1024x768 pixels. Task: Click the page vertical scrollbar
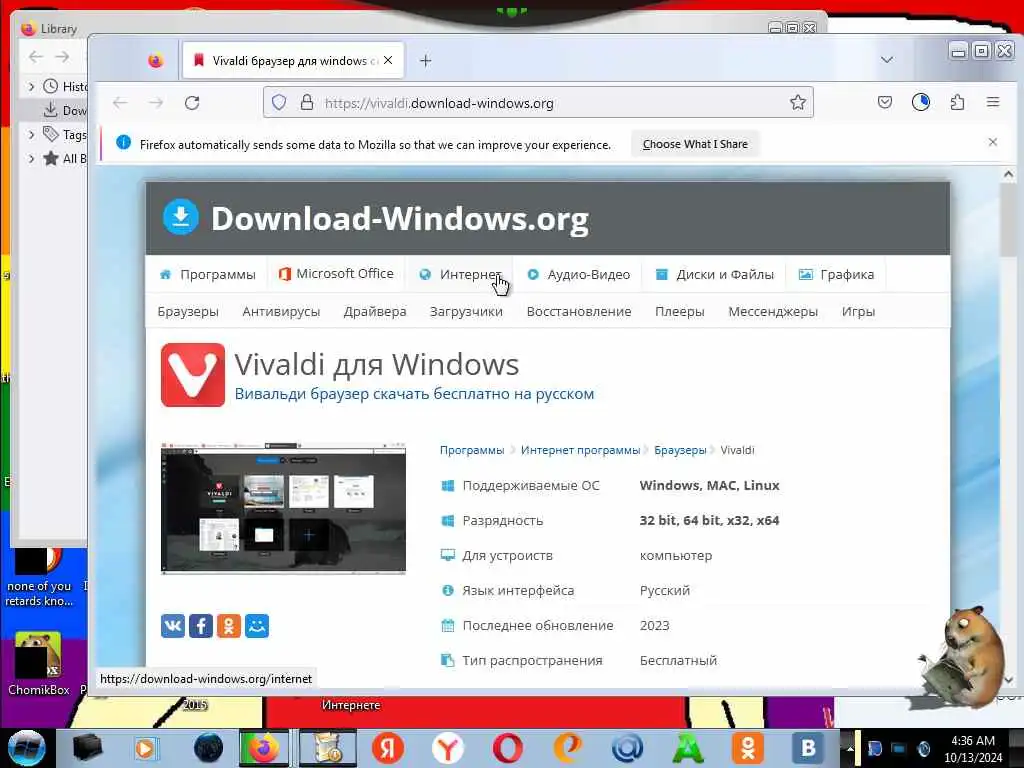(x=1008, y=221)
